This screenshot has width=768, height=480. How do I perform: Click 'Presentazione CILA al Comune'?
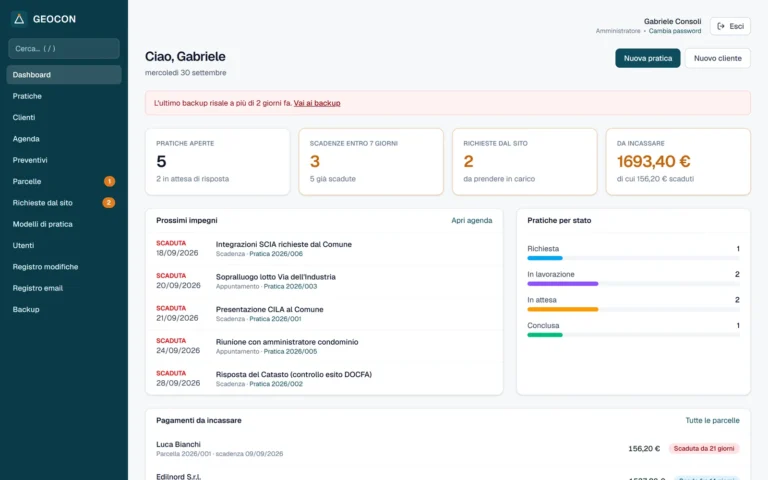(269, 310)
